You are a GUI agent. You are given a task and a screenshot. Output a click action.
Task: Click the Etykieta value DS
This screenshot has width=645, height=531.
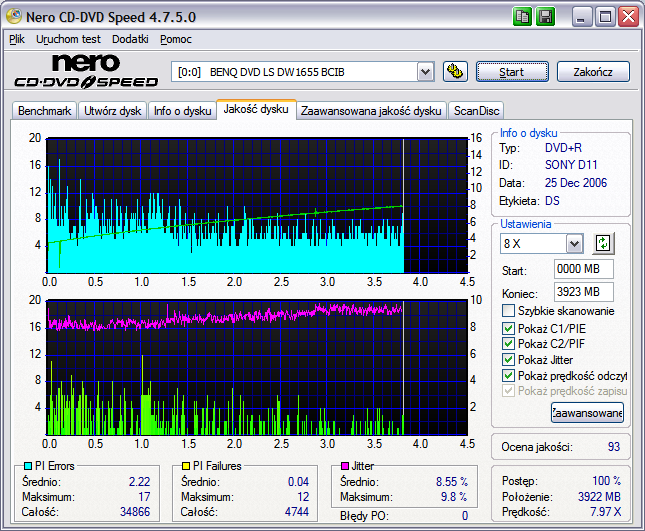point(552,201)
